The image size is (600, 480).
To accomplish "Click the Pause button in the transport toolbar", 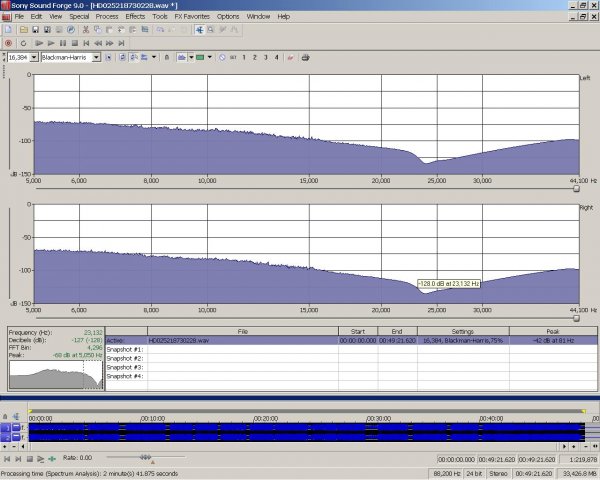I will coord(62,43).
